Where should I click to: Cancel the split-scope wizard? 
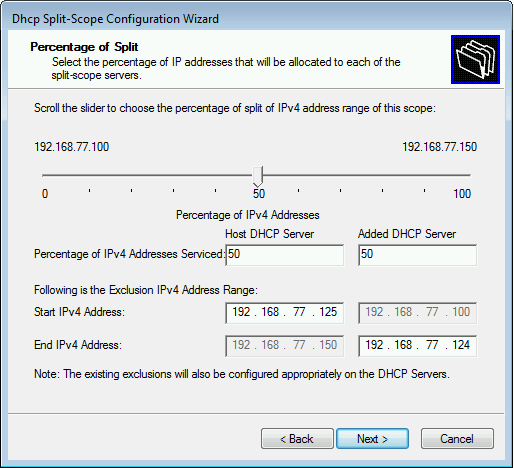coord(457,439)
